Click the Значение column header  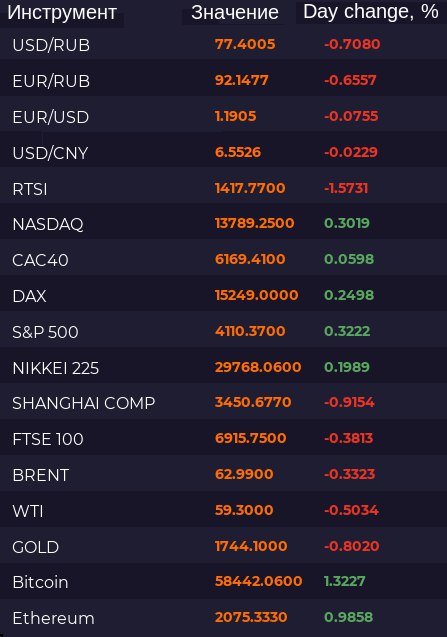point(235,13)
